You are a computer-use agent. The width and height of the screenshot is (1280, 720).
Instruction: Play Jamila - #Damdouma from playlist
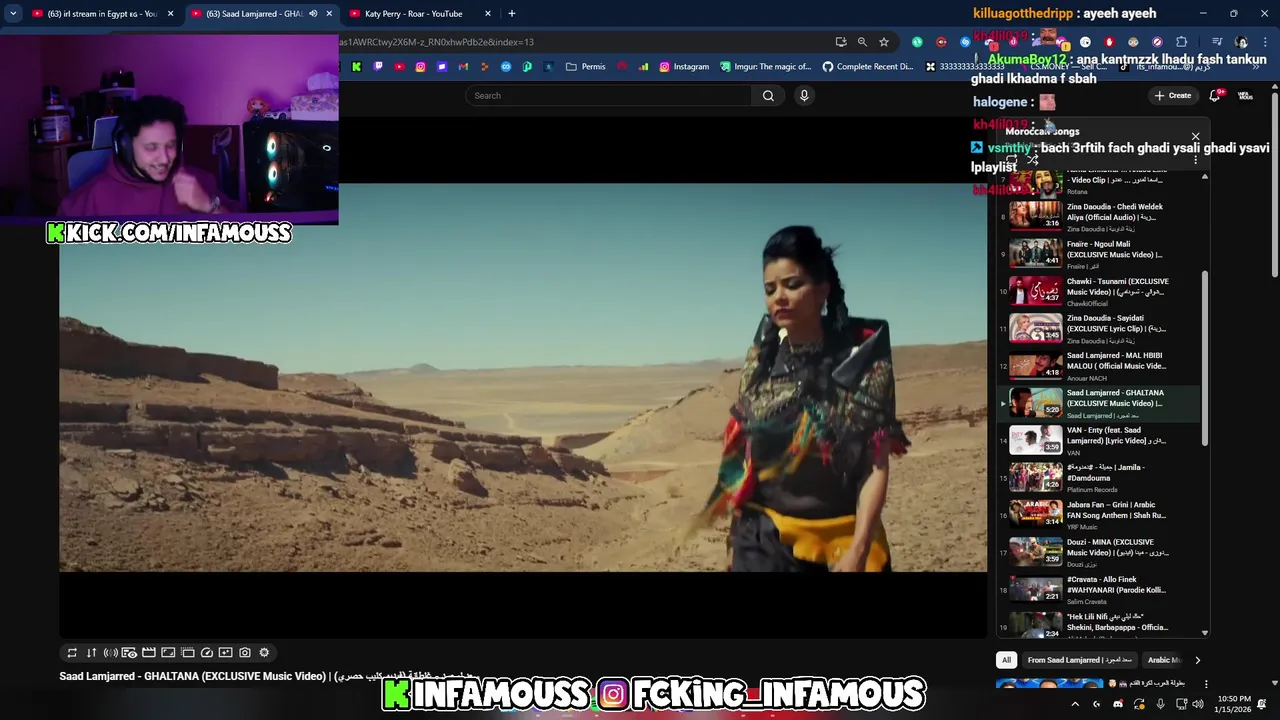[x=1098, y=477]
